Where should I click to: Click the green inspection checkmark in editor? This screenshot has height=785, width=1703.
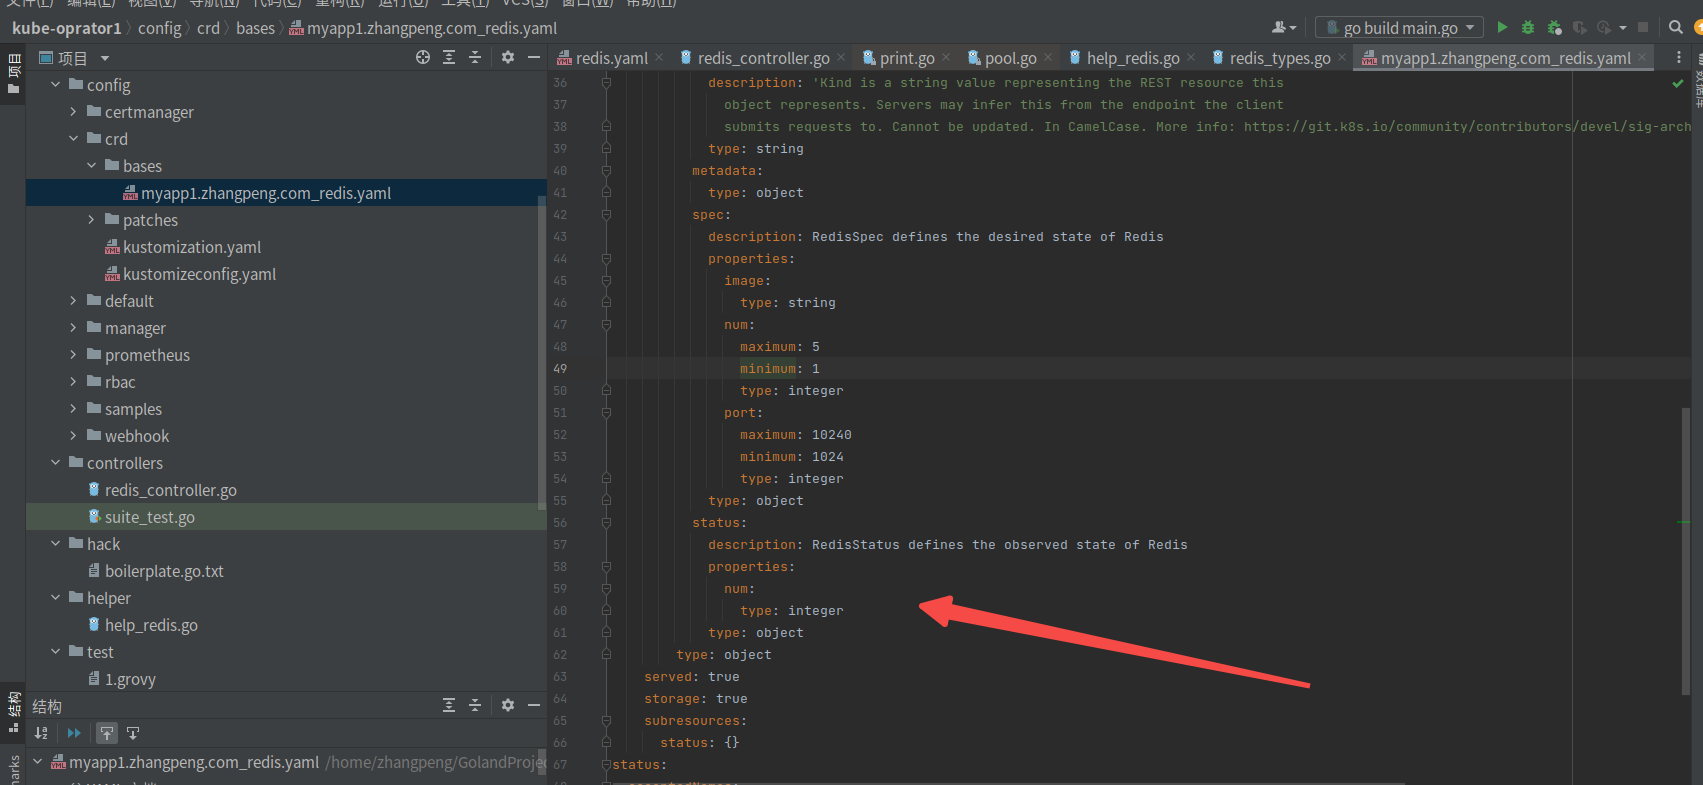coord(1678,84)
